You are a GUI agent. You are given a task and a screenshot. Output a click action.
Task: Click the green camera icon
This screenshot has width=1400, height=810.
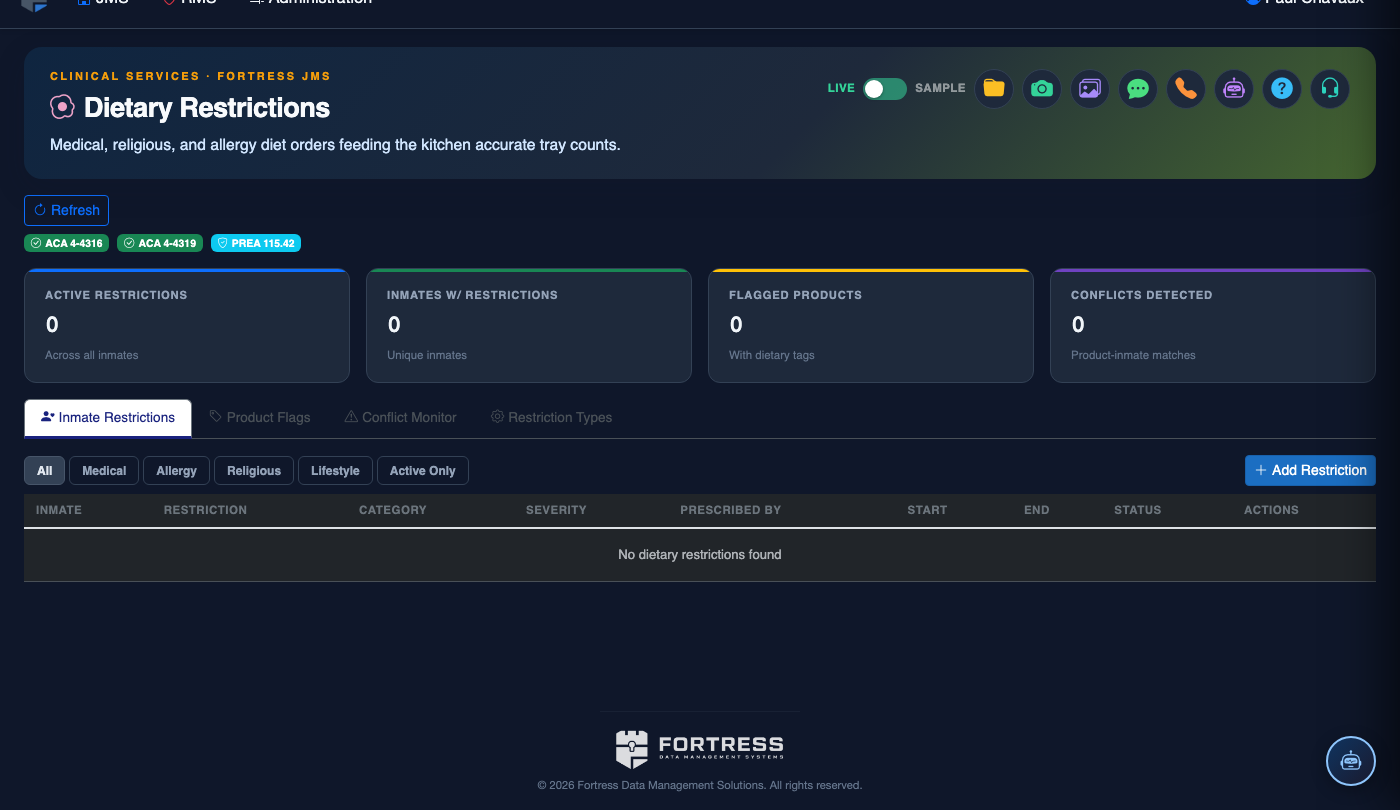coord(1041,88)
